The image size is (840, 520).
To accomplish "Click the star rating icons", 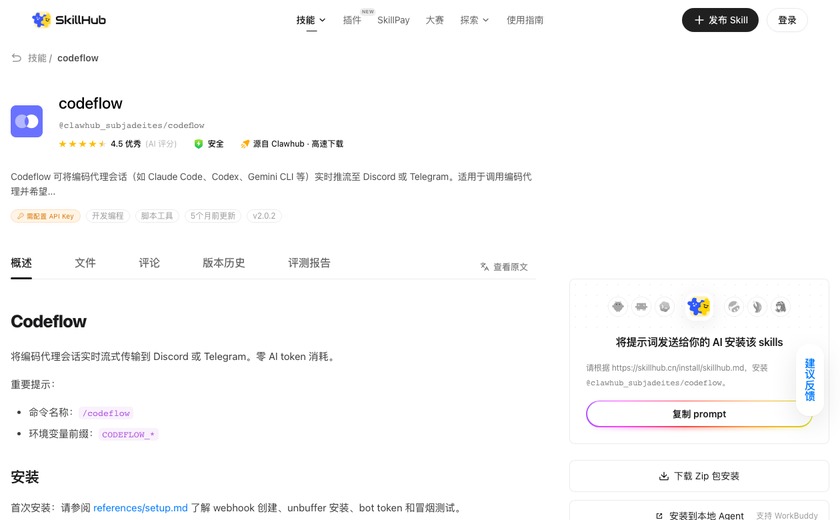I will [82, 144].
